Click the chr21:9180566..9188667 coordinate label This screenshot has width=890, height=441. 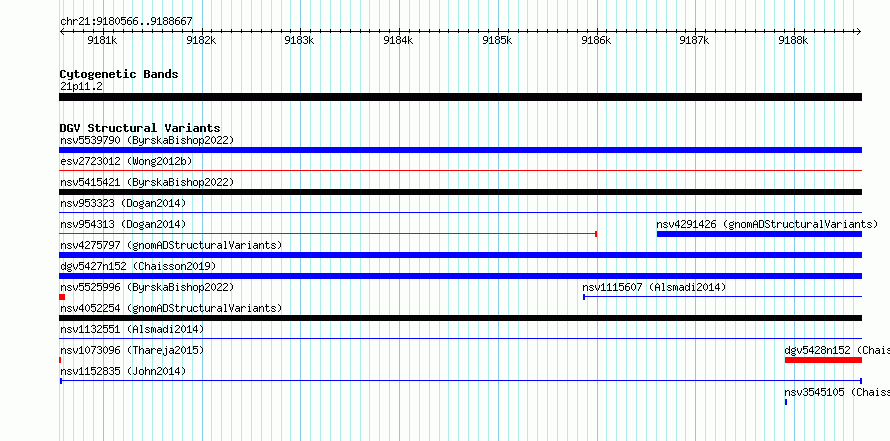pyautogui.click(x=126, y=22)
